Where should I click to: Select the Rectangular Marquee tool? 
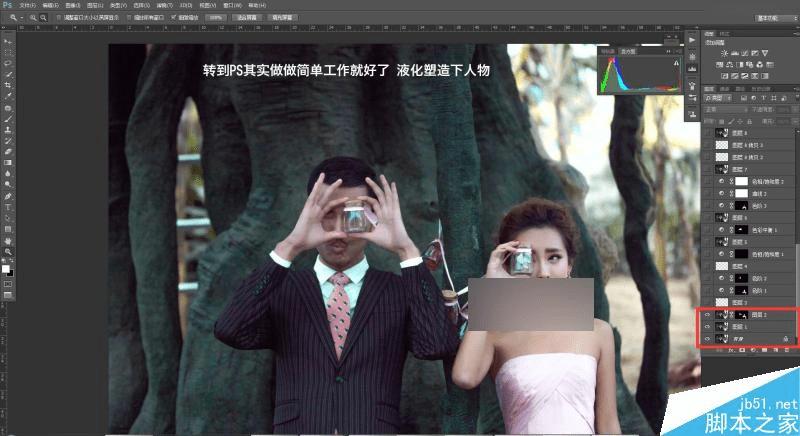[x=8, y=53]
